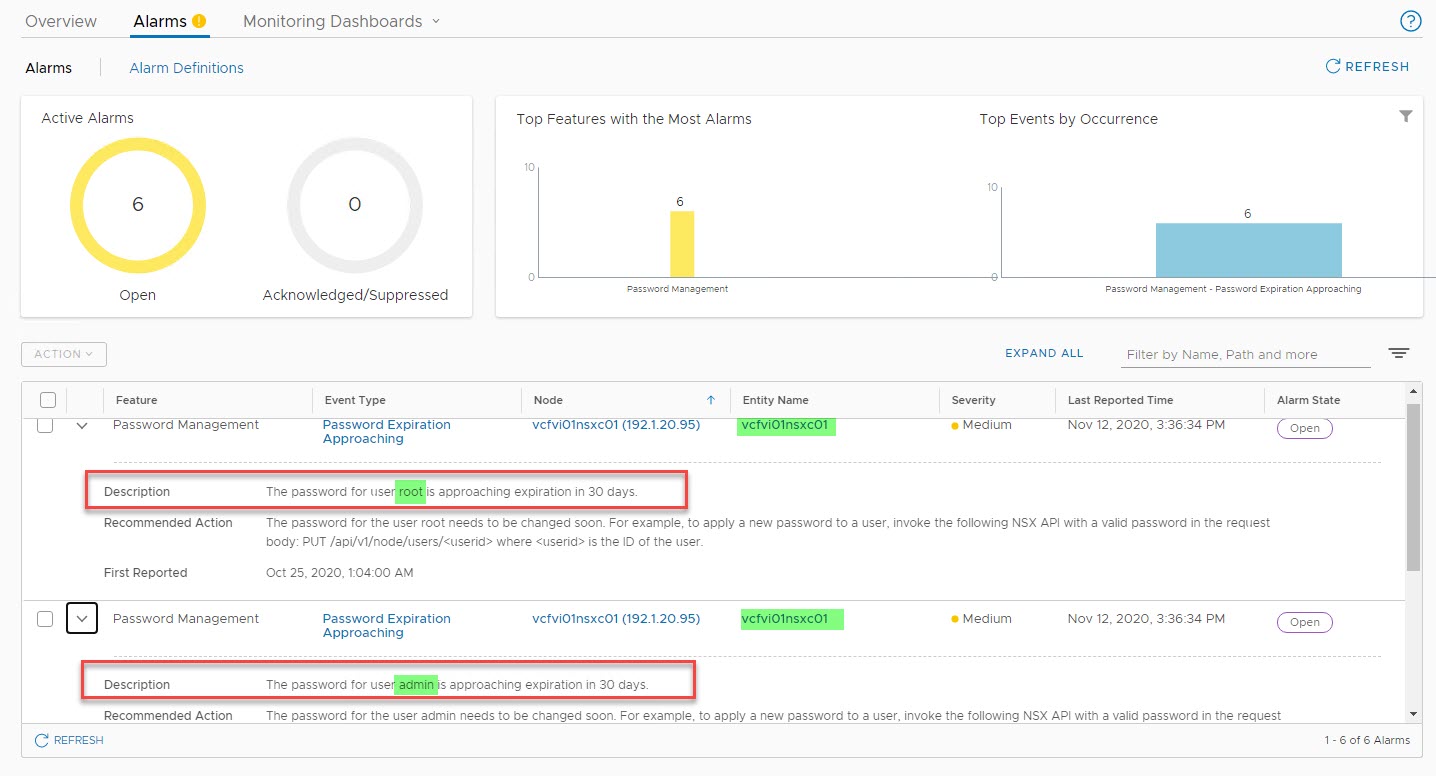Collapse the admin password alarm row chevron
Screen dimensions: 1436x776
point(83,619)
